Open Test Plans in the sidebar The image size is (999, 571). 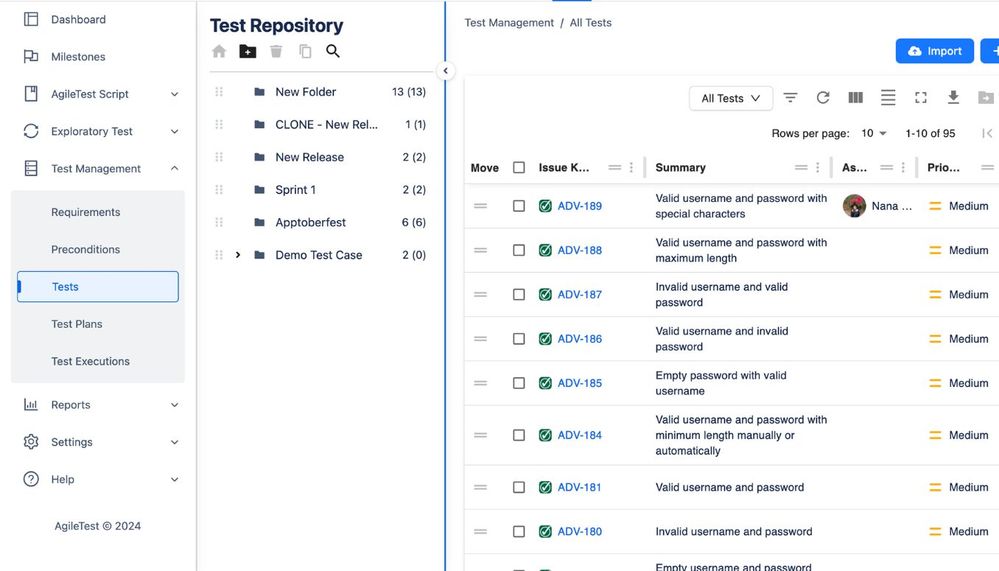(76, 324)
